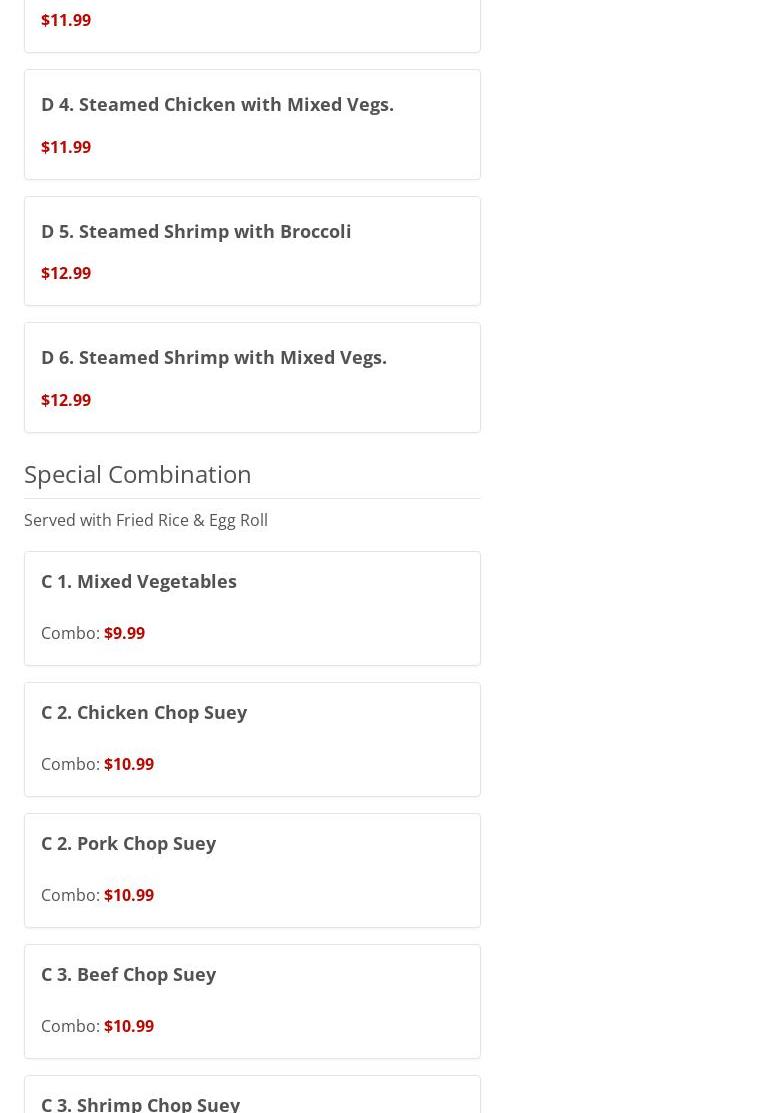Select D 5. Steamed Shrimp with Broccoli
Viewport: 770px width, 1113px height.
[196, 231]
